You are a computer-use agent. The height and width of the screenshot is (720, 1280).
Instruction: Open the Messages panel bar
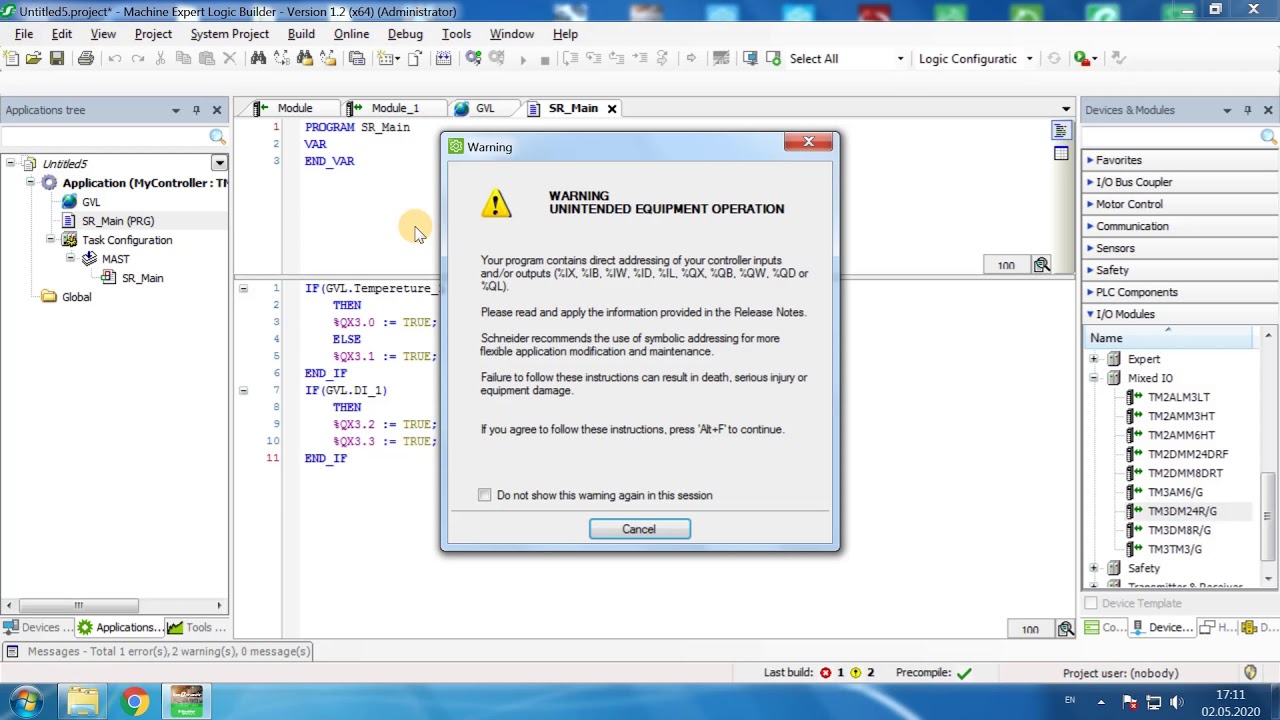[x=159, y=651]
